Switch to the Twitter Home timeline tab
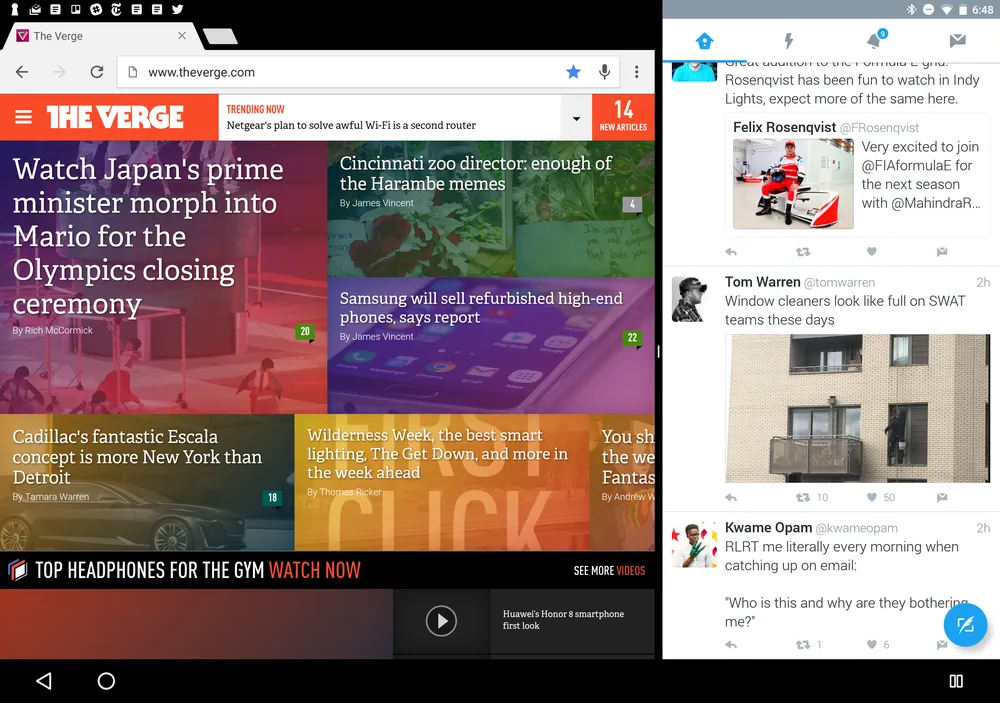 click(704, 41)
